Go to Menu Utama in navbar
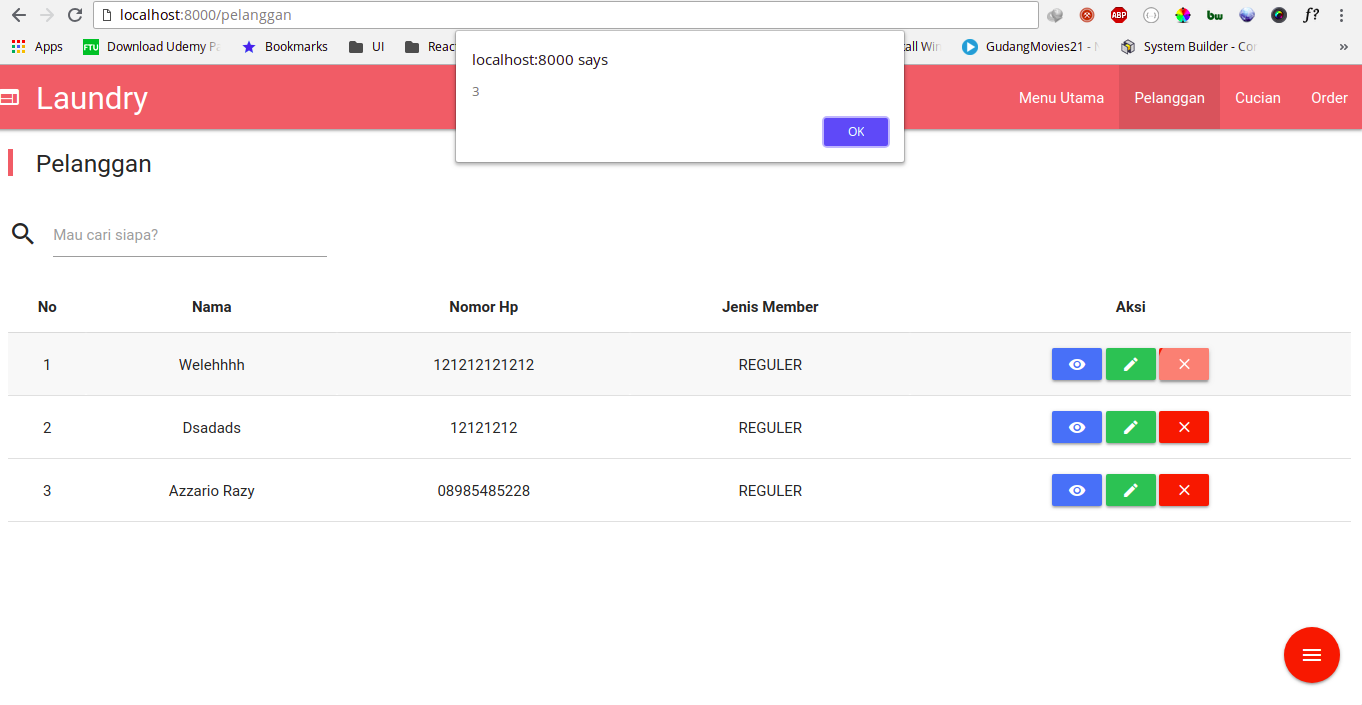This screenshot has width=1362, height=705. pos(1061,98)
